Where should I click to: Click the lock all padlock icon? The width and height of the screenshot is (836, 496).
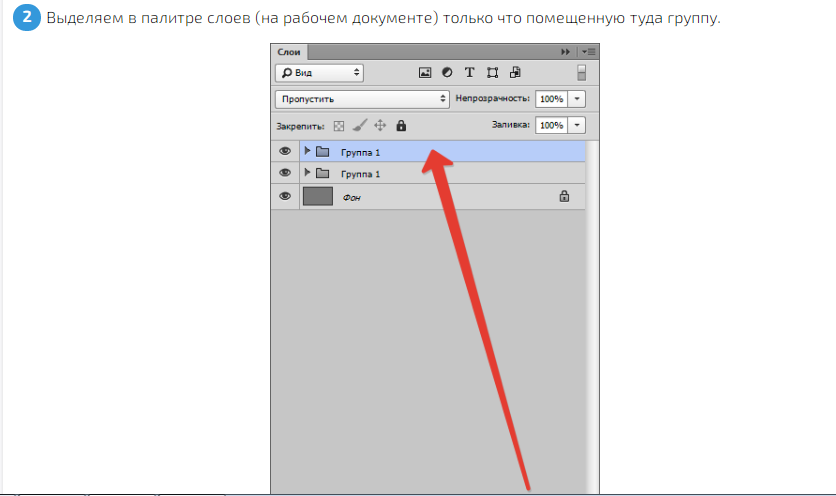401,126
